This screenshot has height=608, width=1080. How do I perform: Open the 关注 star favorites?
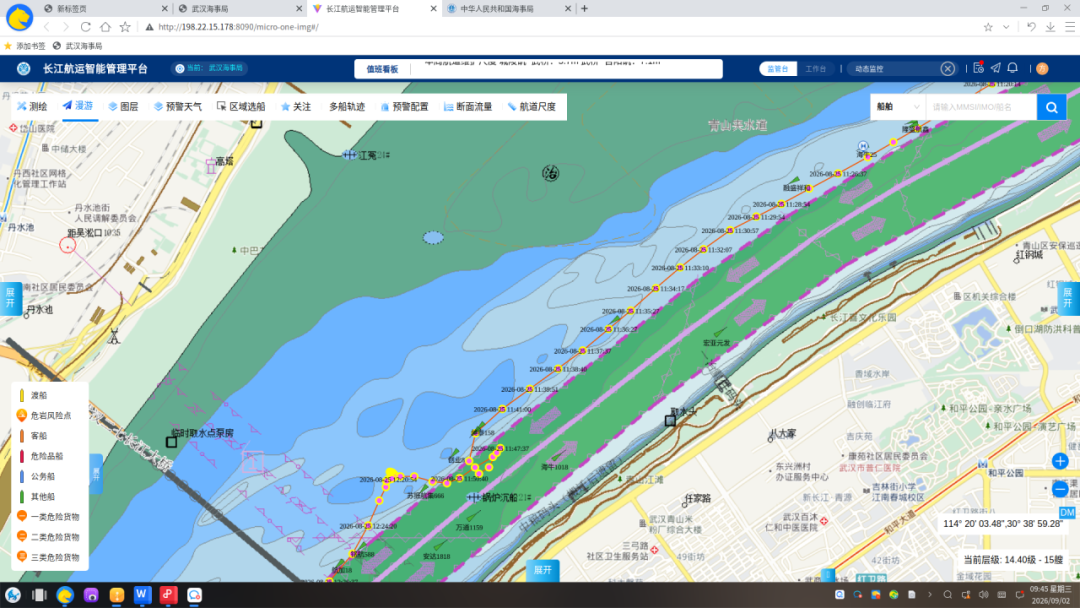tap(296, 107)
